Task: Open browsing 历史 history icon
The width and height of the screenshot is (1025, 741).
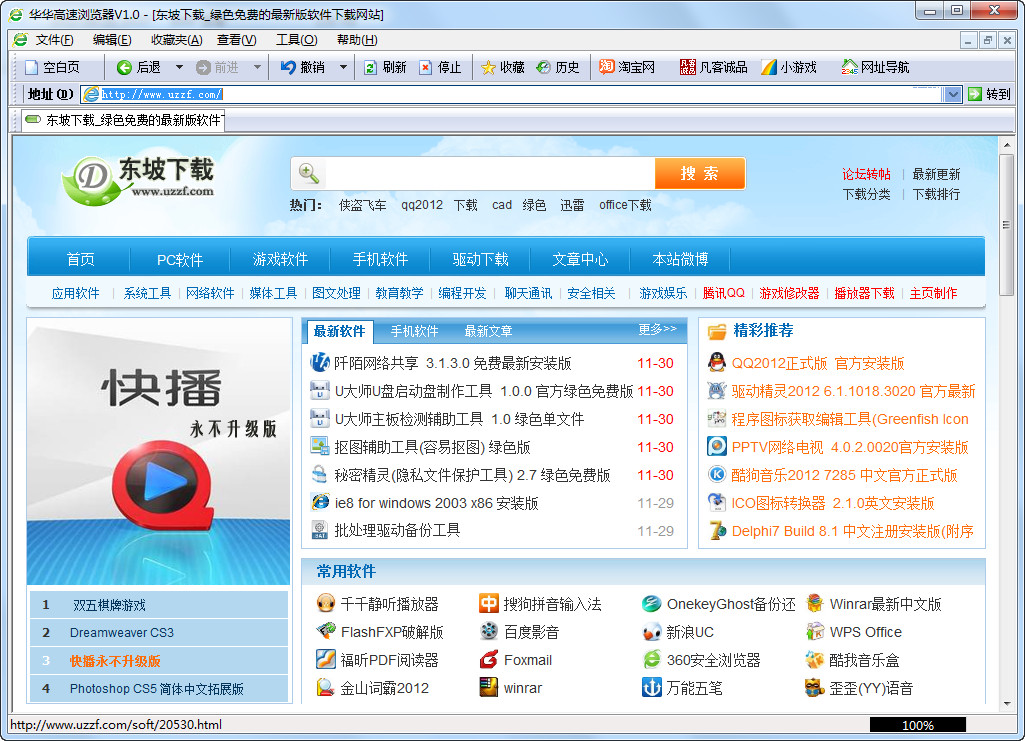Action: (543, 67)
